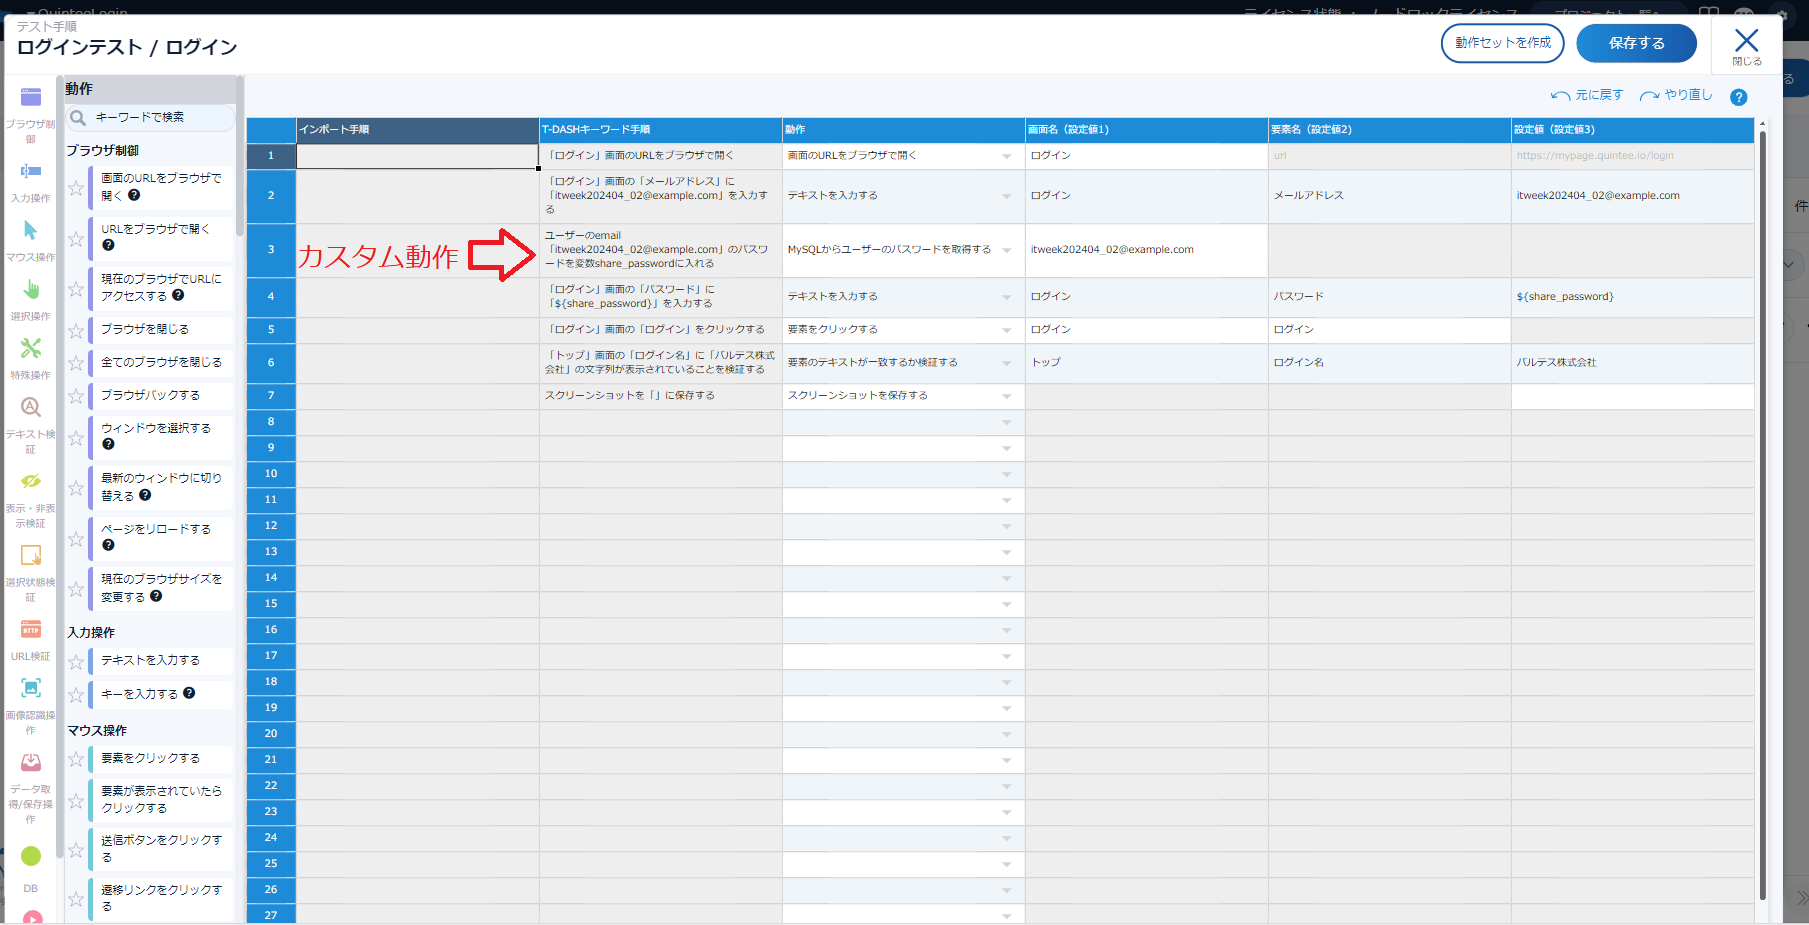
Task: Show help for URLをブラウザで開く
Action: coord(108,245)
